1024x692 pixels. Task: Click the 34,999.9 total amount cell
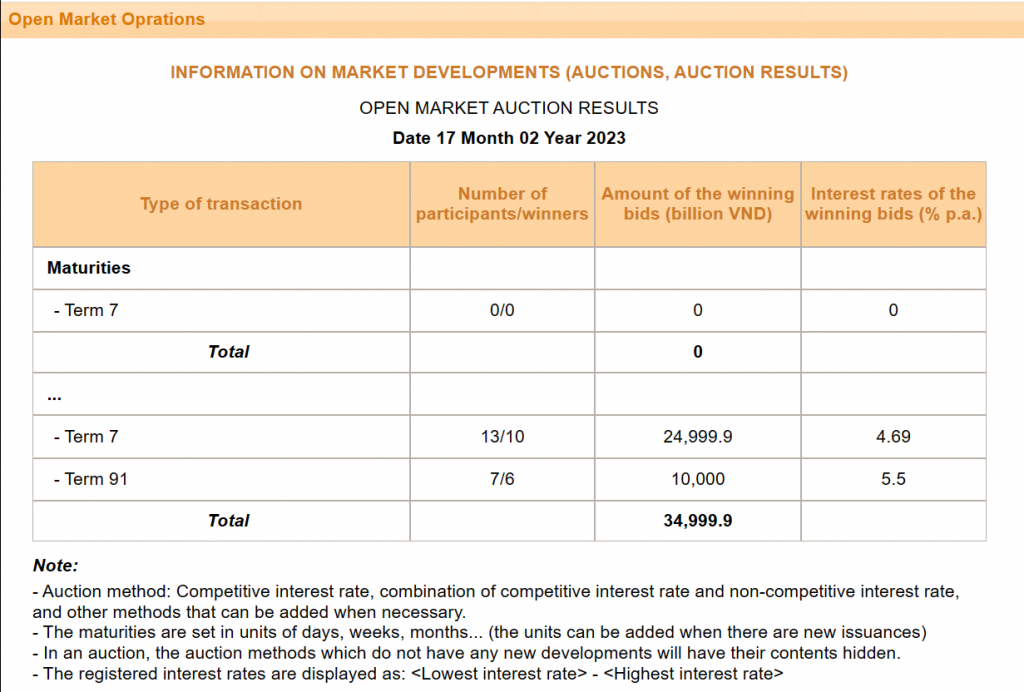[697, 521]
